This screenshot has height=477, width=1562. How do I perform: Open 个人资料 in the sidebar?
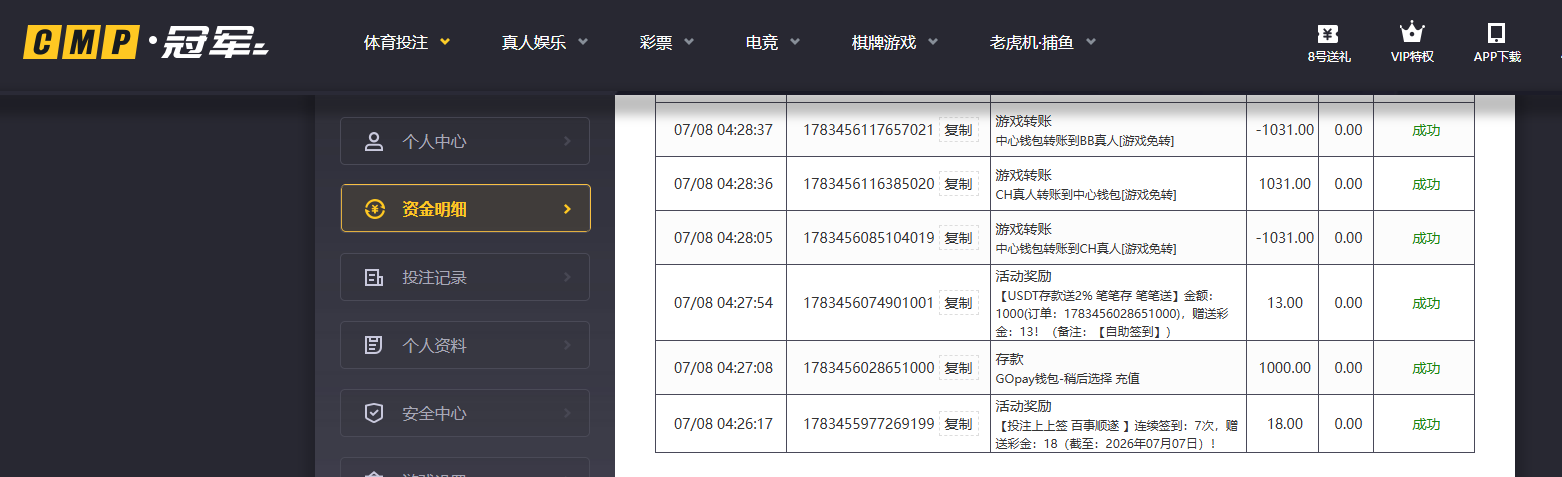[465, 345]
